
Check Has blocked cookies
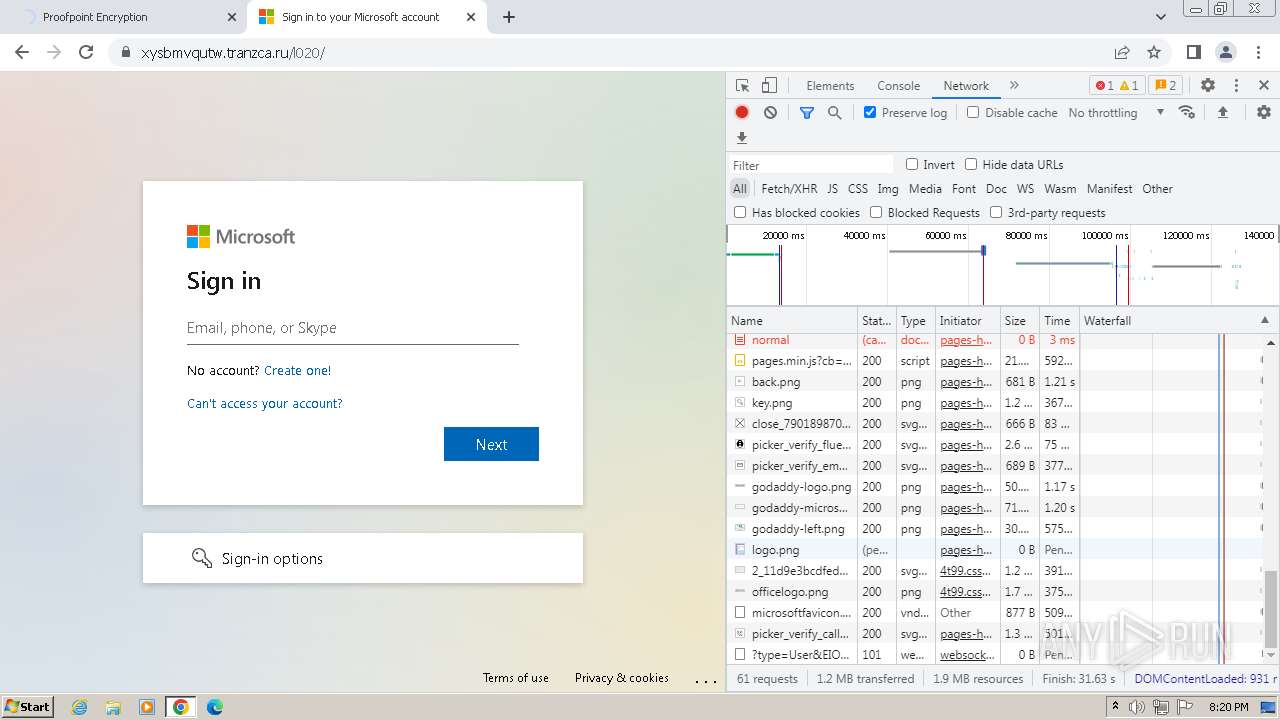(740, 212)
